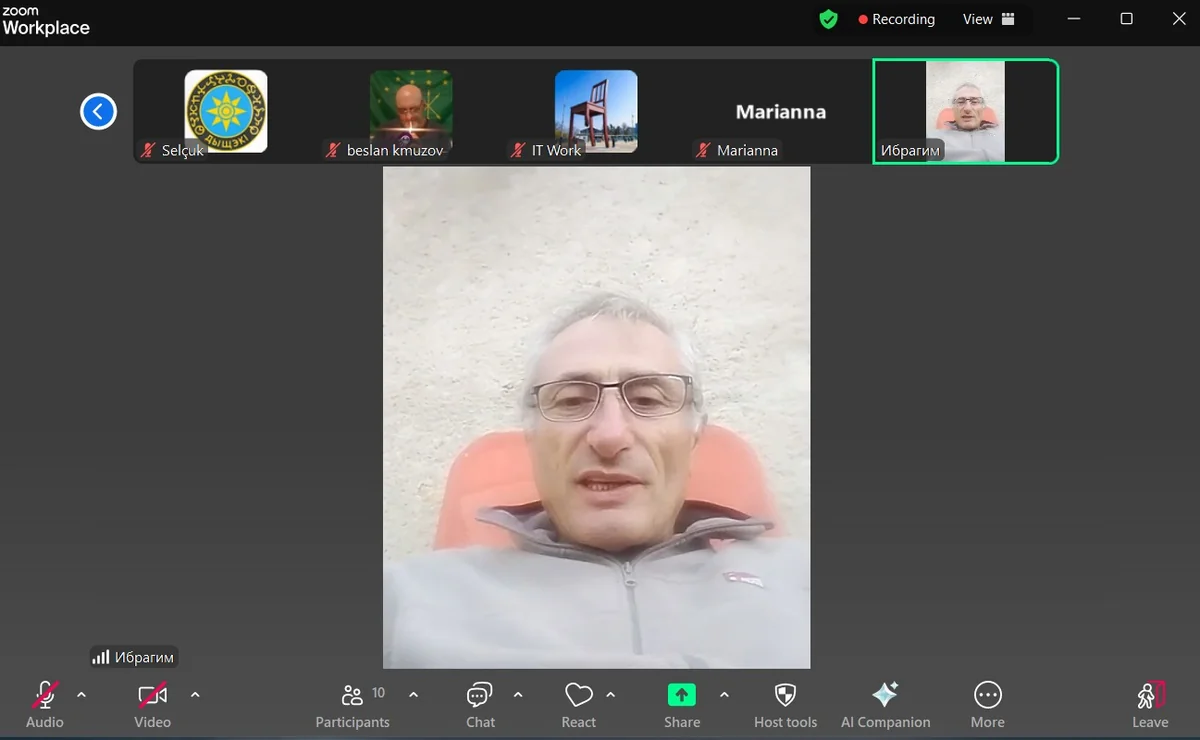Expand video options arrow next to Video
Viewport: 1200px width, 740px height.
195,694
